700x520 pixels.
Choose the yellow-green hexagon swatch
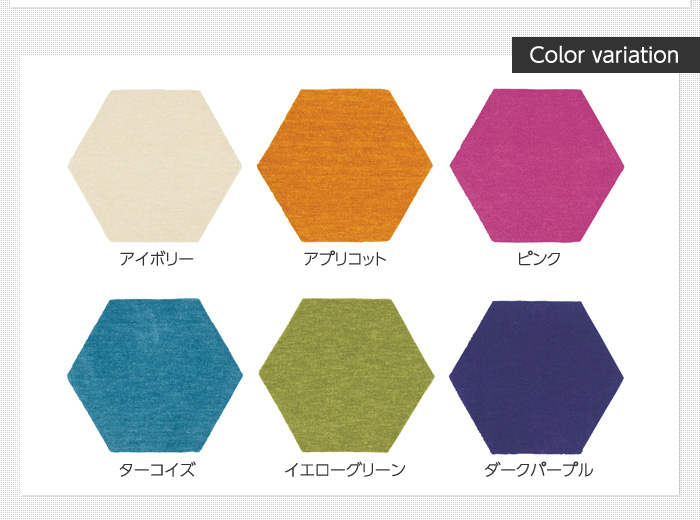point(346,376)
